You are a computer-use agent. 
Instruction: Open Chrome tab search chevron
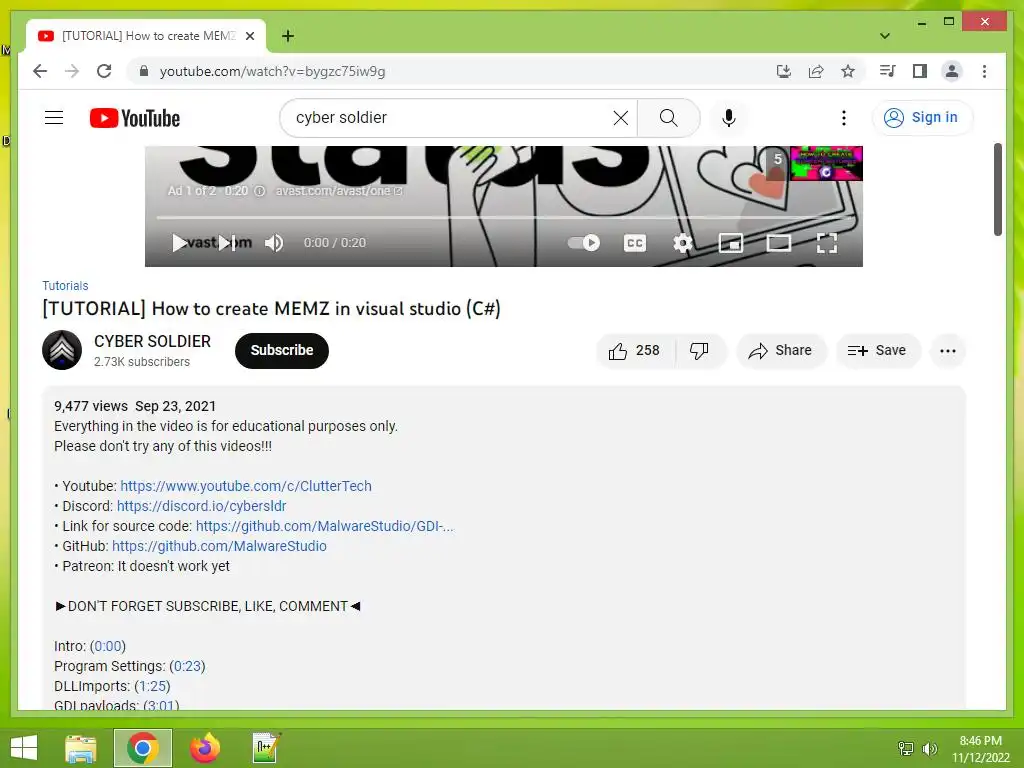click(x=885, y=36)
